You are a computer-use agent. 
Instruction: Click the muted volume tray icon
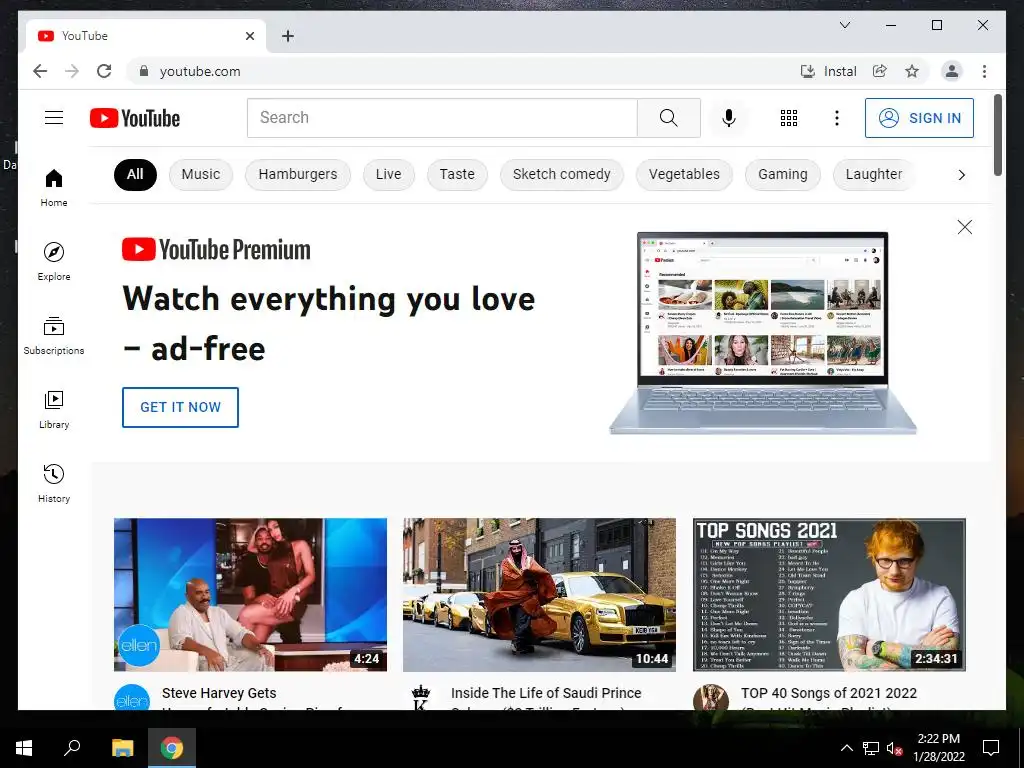tap(894, 748)
